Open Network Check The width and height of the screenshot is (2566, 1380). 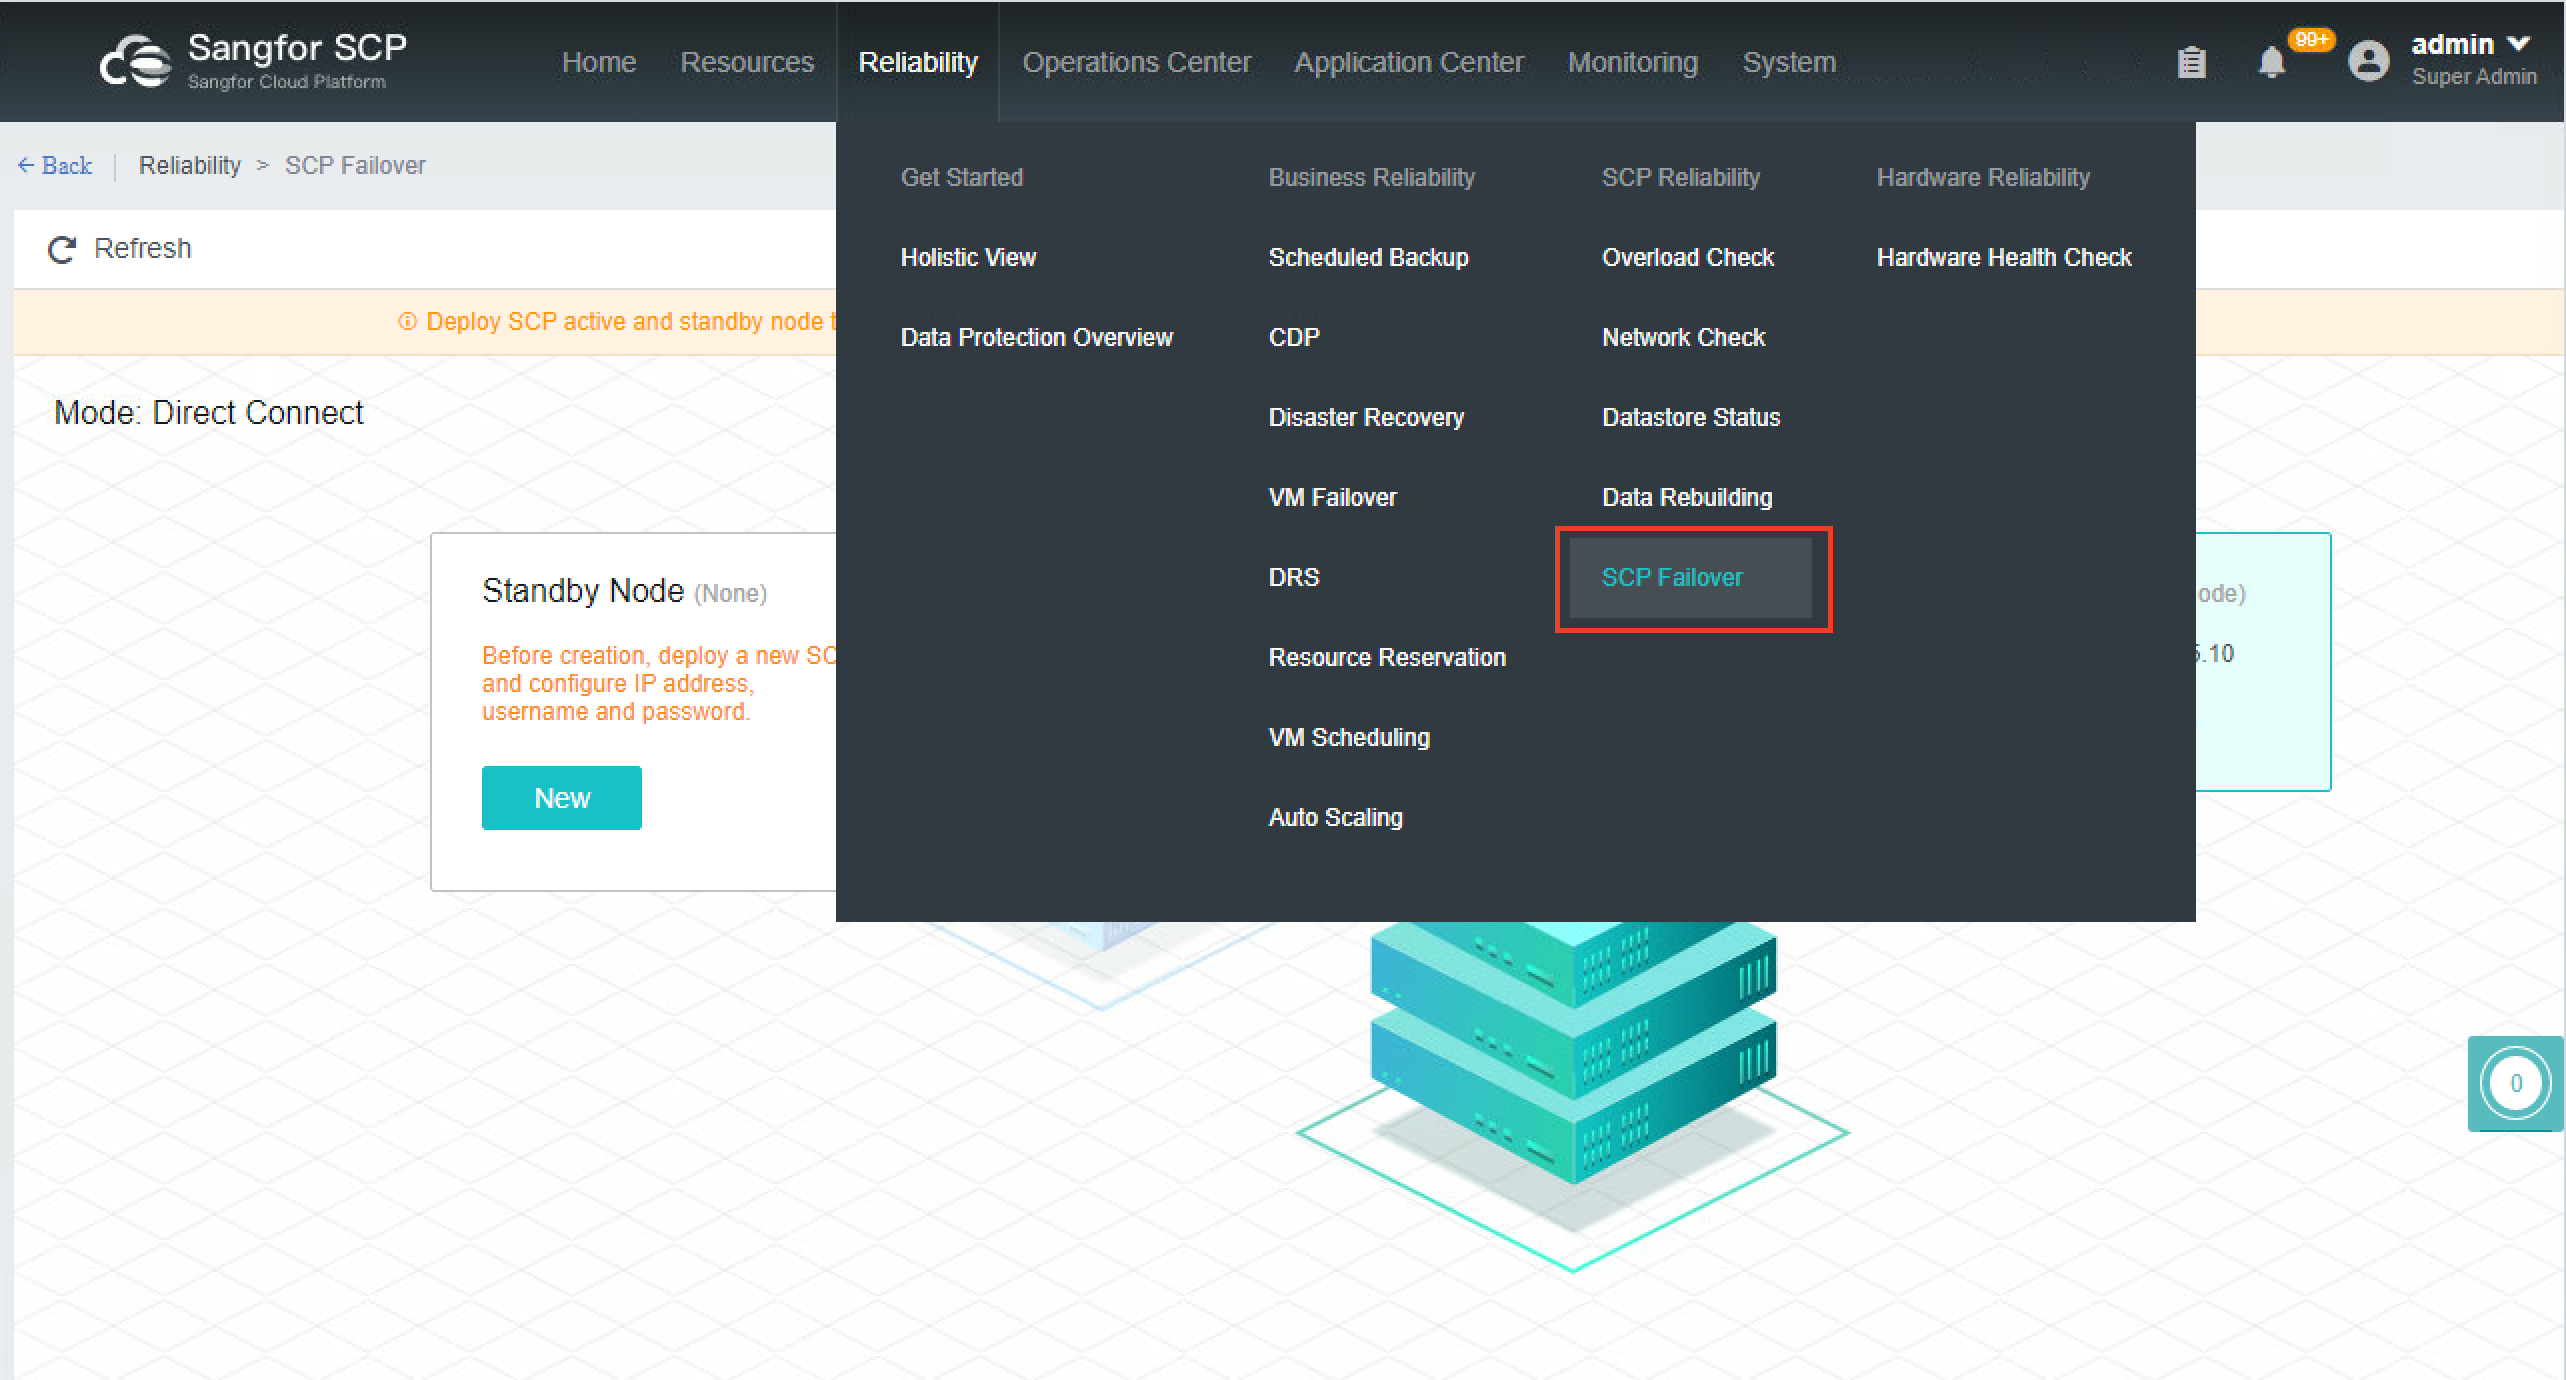(x=1683, y=337)
